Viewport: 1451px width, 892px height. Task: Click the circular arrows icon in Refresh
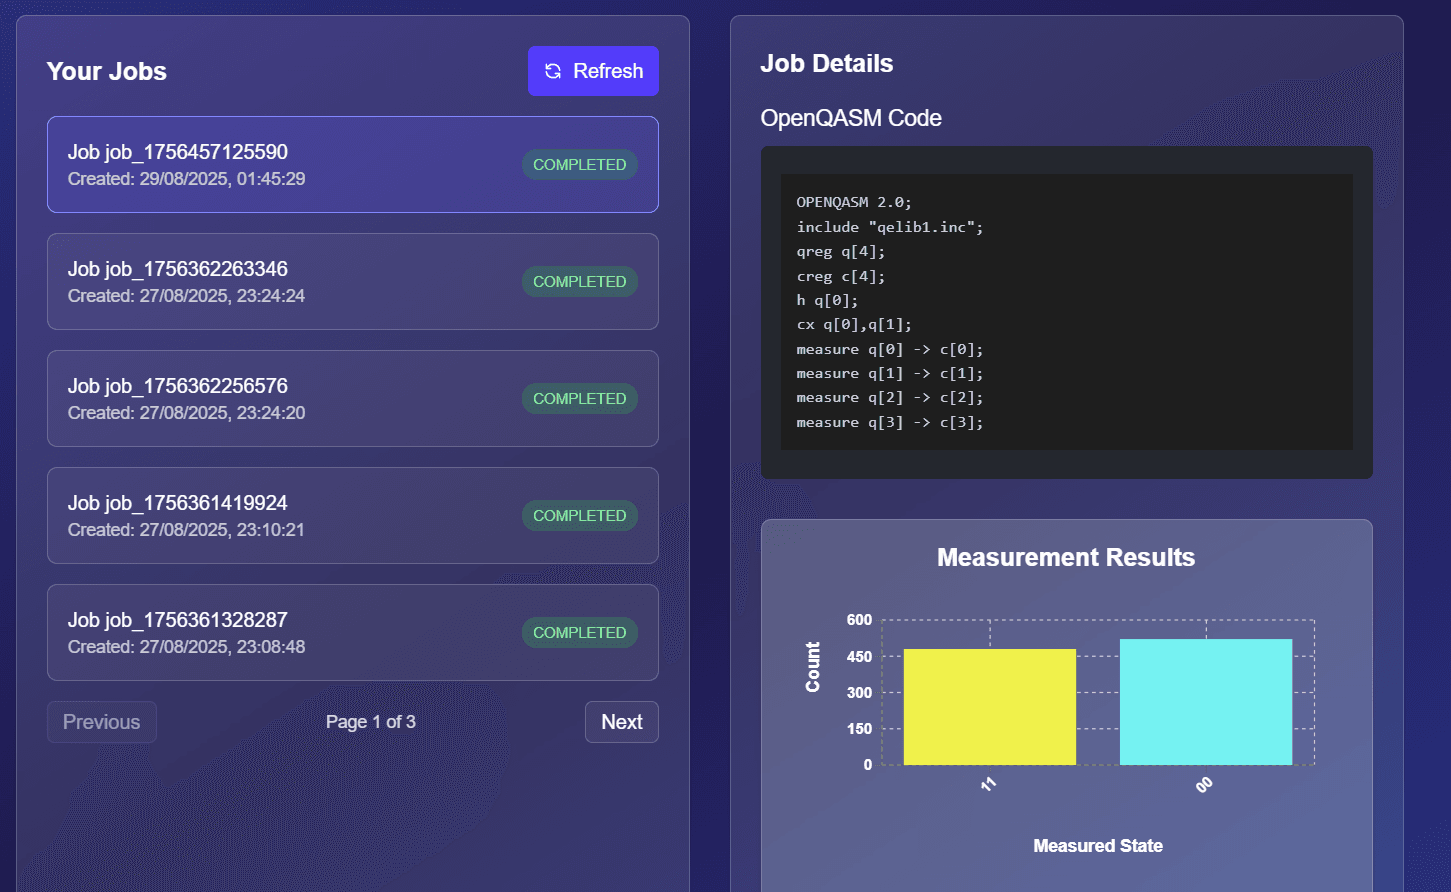coord(553,71)
